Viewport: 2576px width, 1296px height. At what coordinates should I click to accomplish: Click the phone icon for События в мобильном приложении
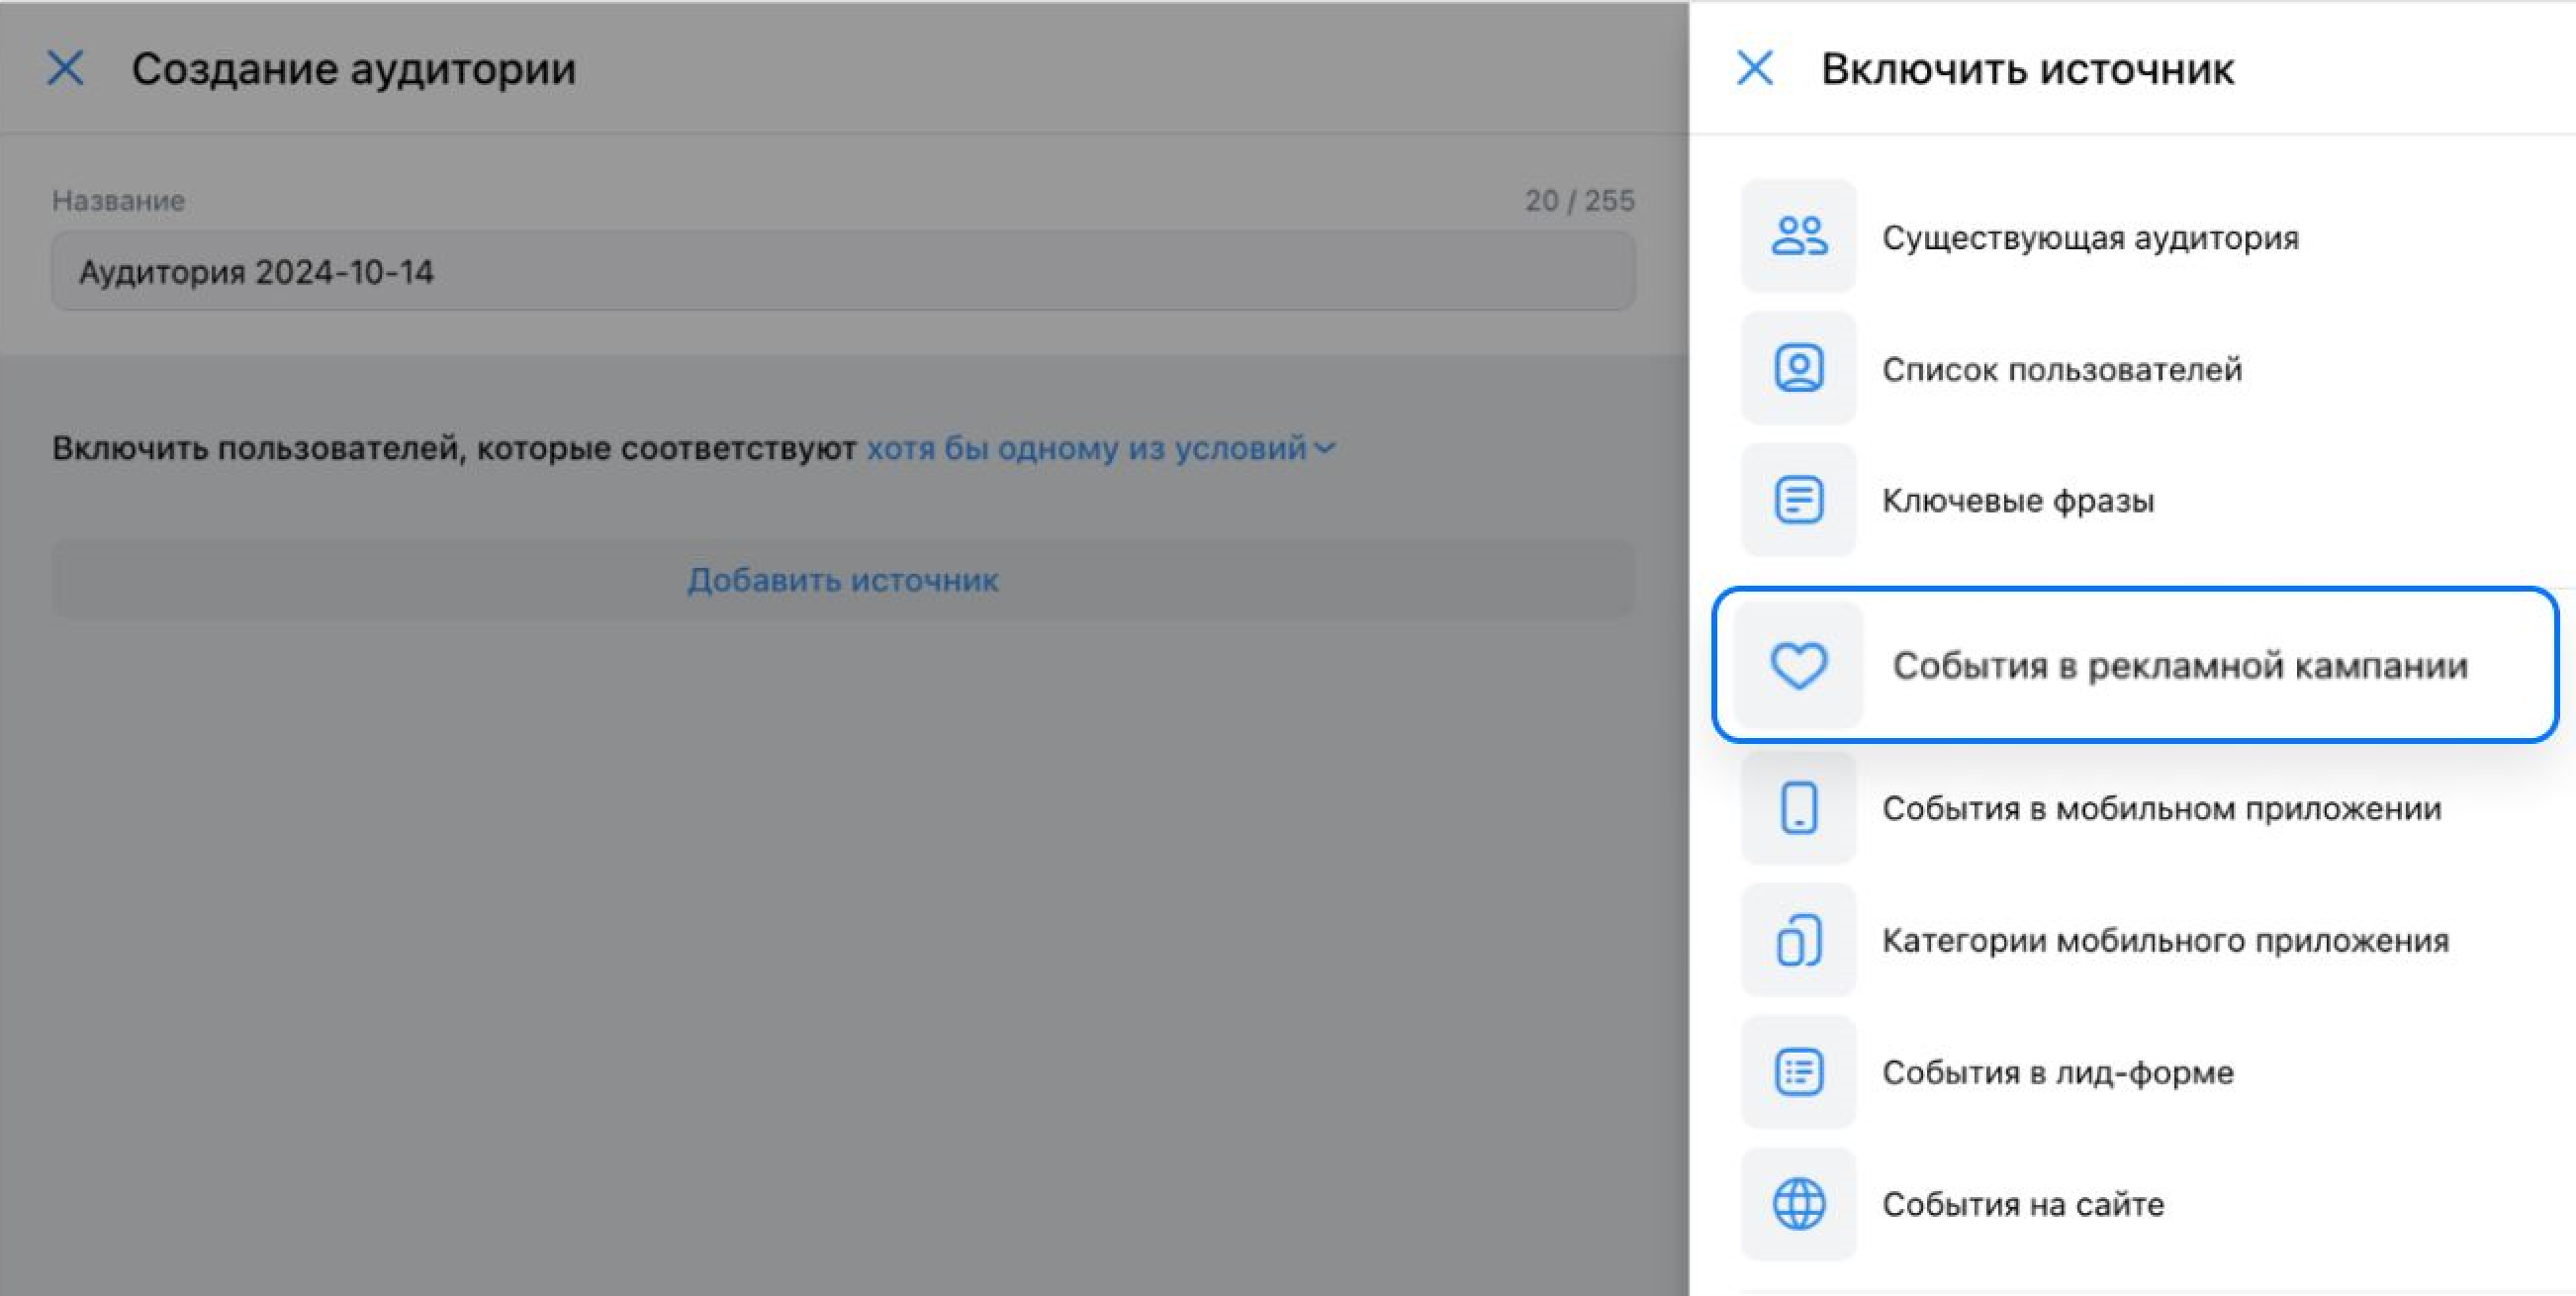[1799, 808]
